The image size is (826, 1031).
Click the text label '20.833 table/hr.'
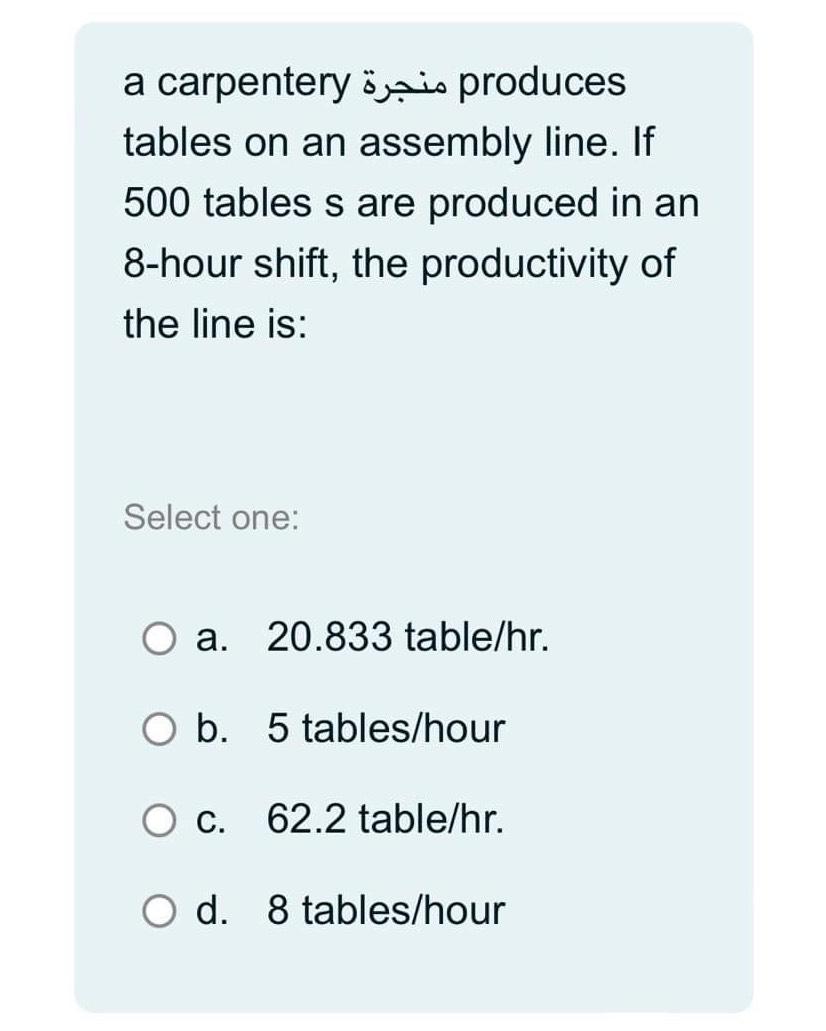[x=405, y=638]
